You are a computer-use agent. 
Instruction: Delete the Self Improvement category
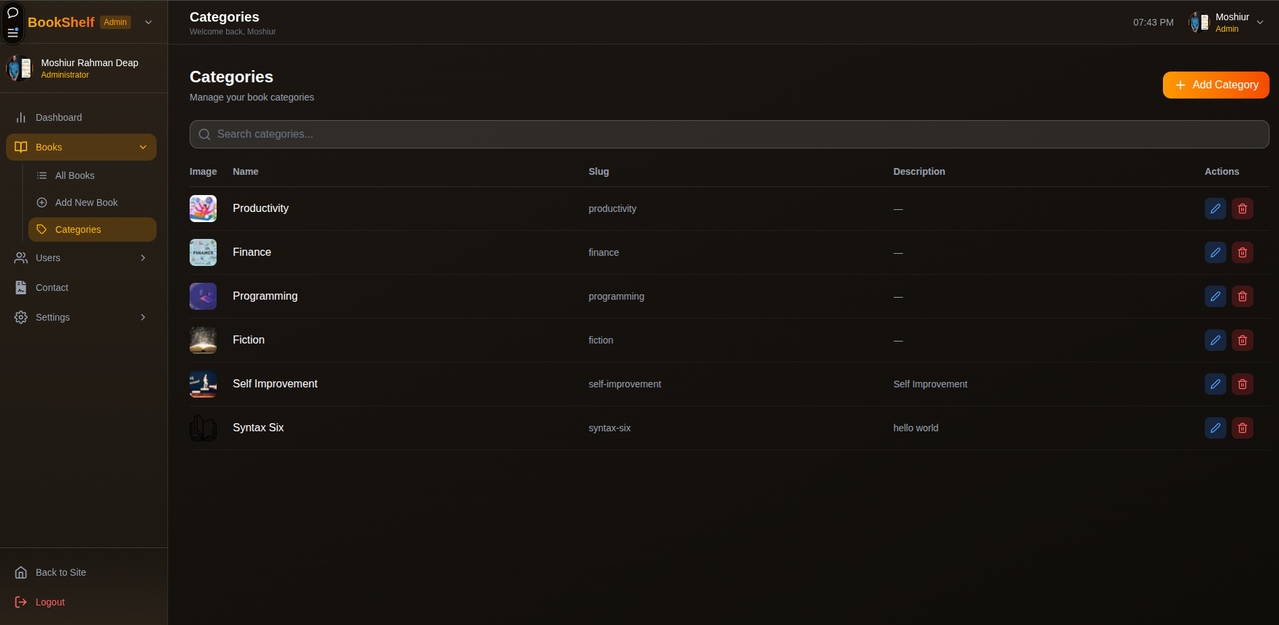coord(1242,384)
